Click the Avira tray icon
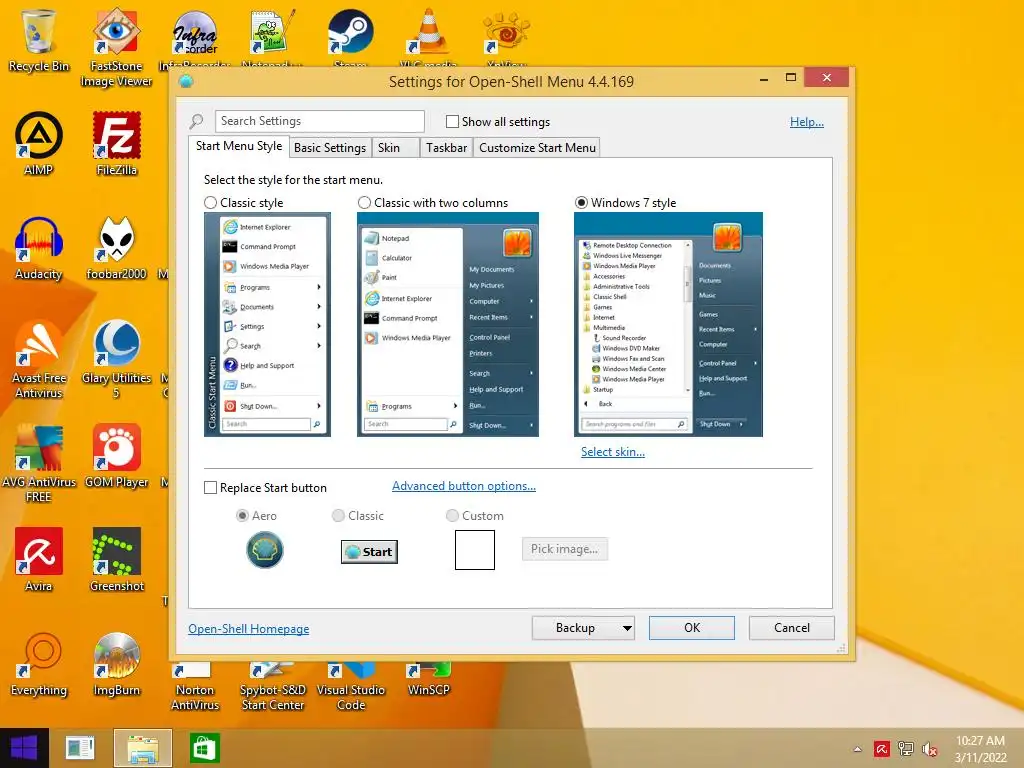1024x768 pixels. tap(882, 749)
